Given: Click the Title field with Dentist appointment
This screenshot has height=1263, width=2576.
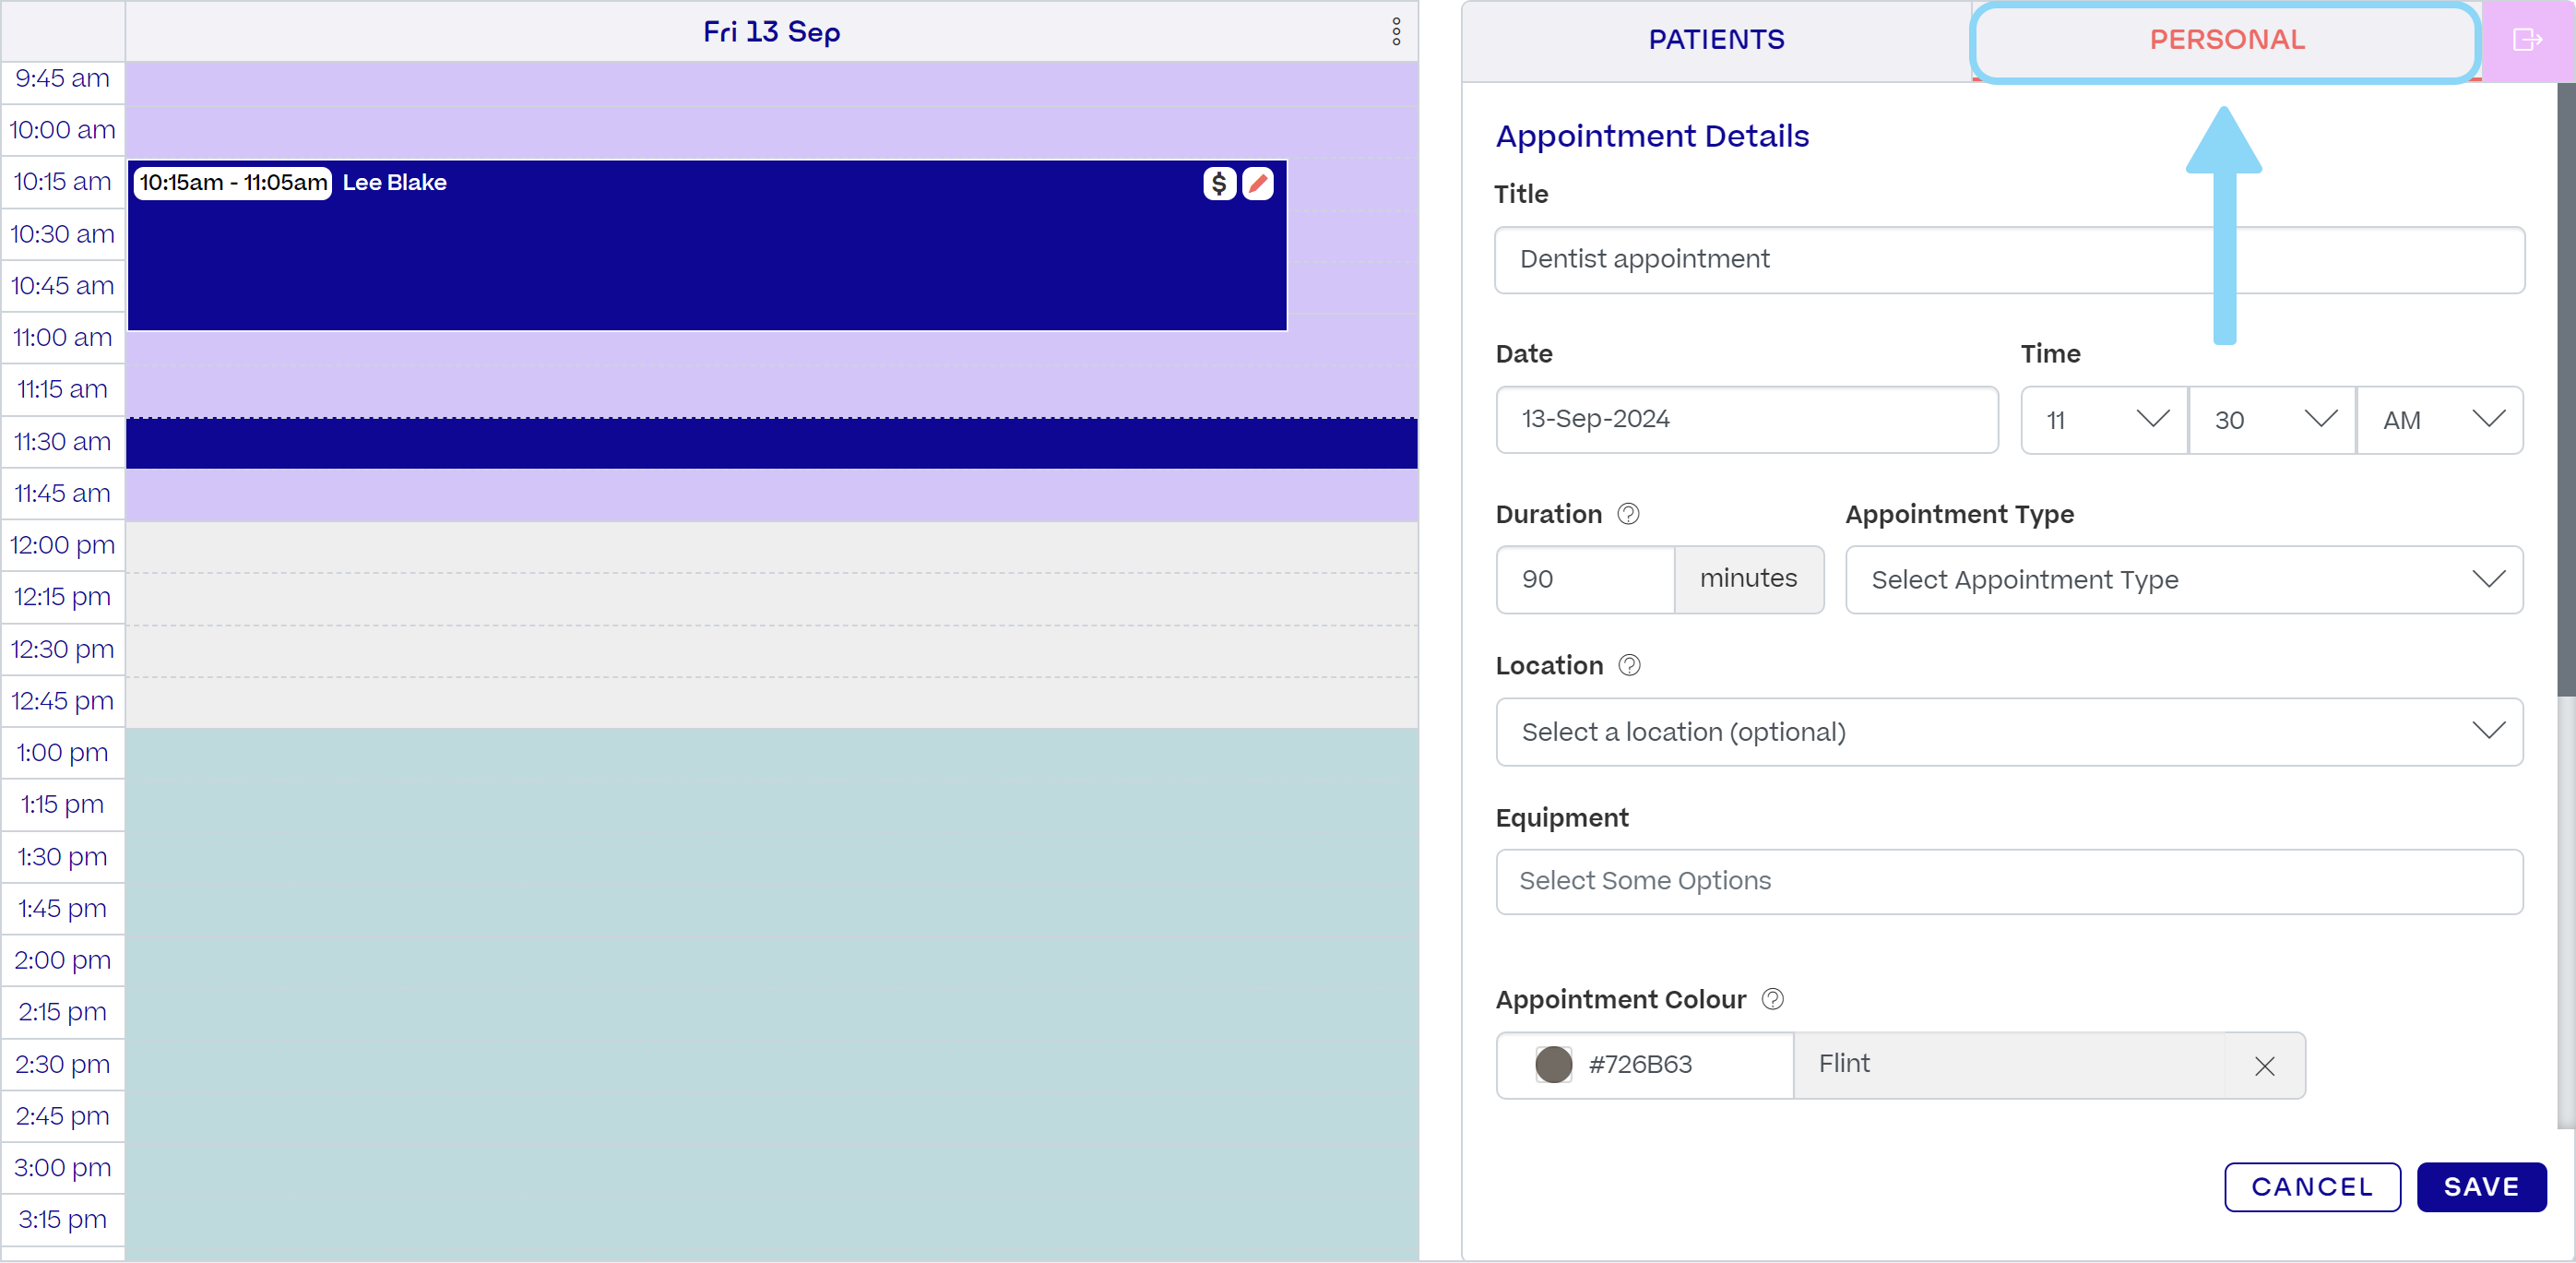Looking at the screenshot, I should [x=2009, y=260].
